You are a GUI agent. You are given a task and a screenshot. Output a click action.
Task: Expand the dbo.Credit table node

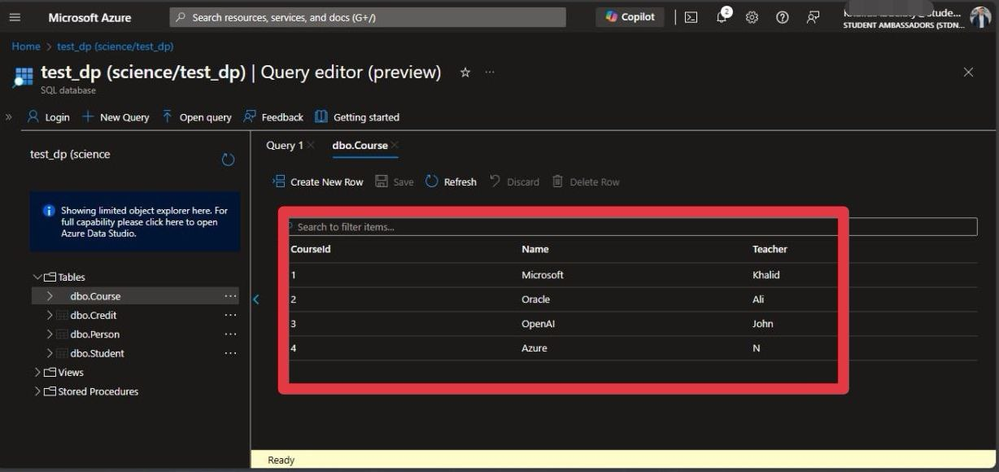50,315
